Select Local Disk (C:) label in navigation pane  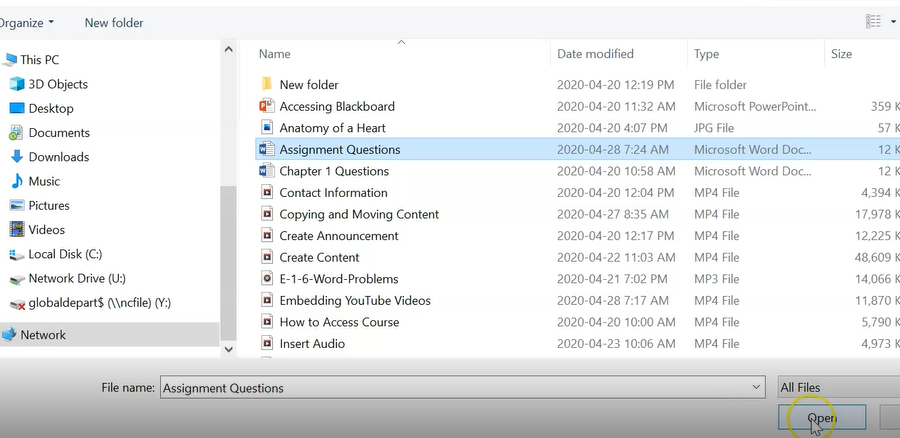coord(65,254)
